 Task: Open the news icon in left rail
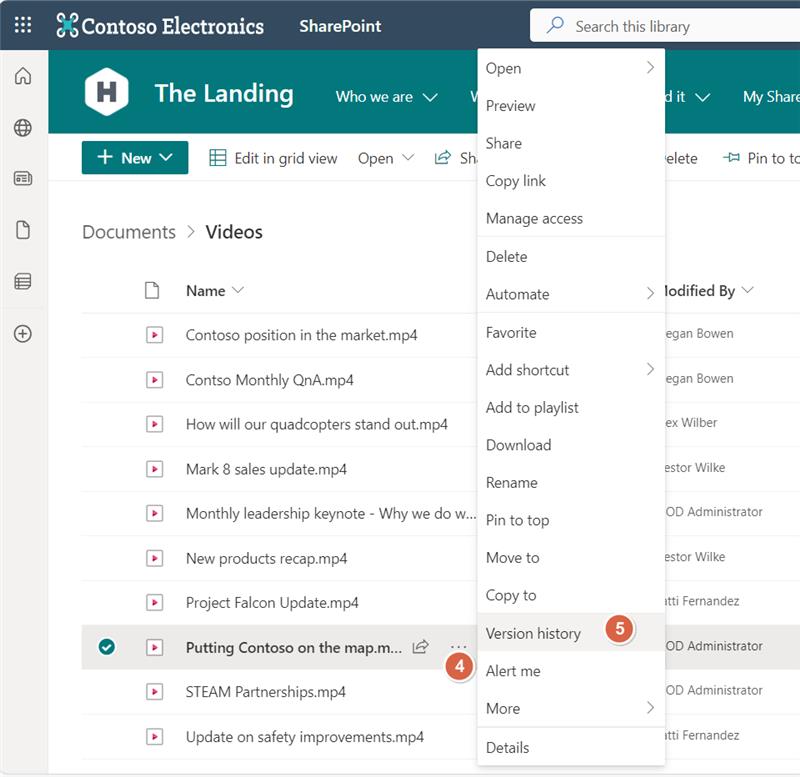point(23,179)
